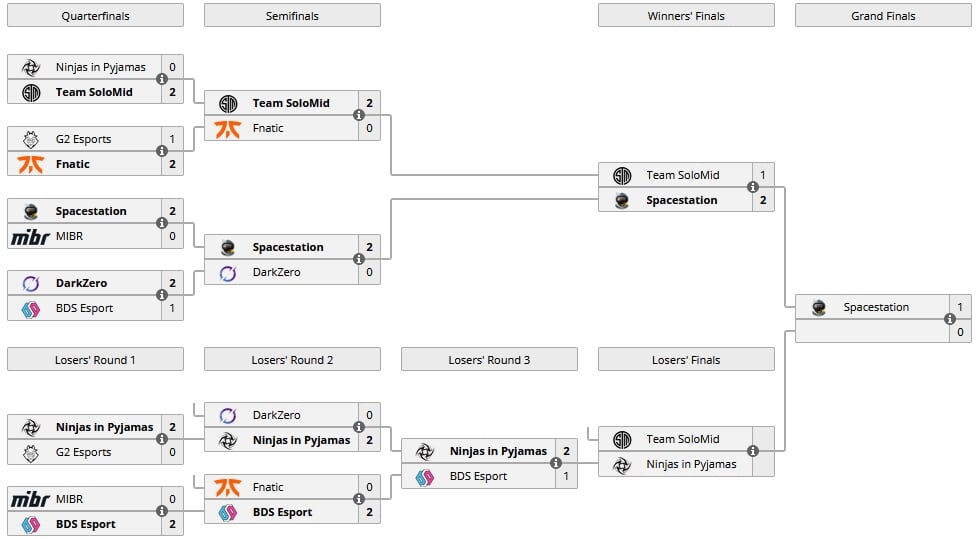
Task: Click Team SoloMid logo in Losers' Finals
Action: 622,440
